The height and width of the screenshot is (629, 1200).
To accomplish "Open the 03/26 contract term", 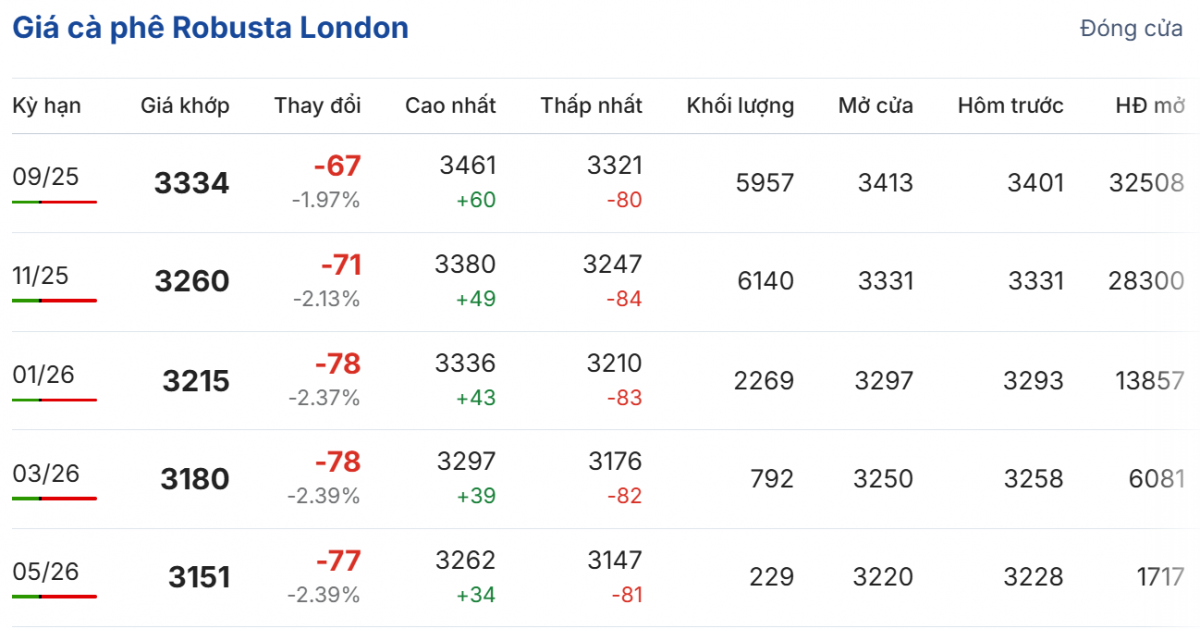I will (x=45, y=473).
